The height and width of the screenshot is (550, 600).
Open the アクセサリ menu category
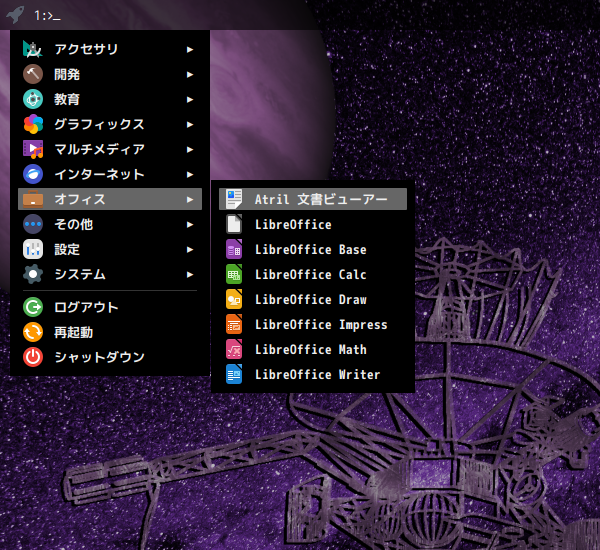coord(110,49)
